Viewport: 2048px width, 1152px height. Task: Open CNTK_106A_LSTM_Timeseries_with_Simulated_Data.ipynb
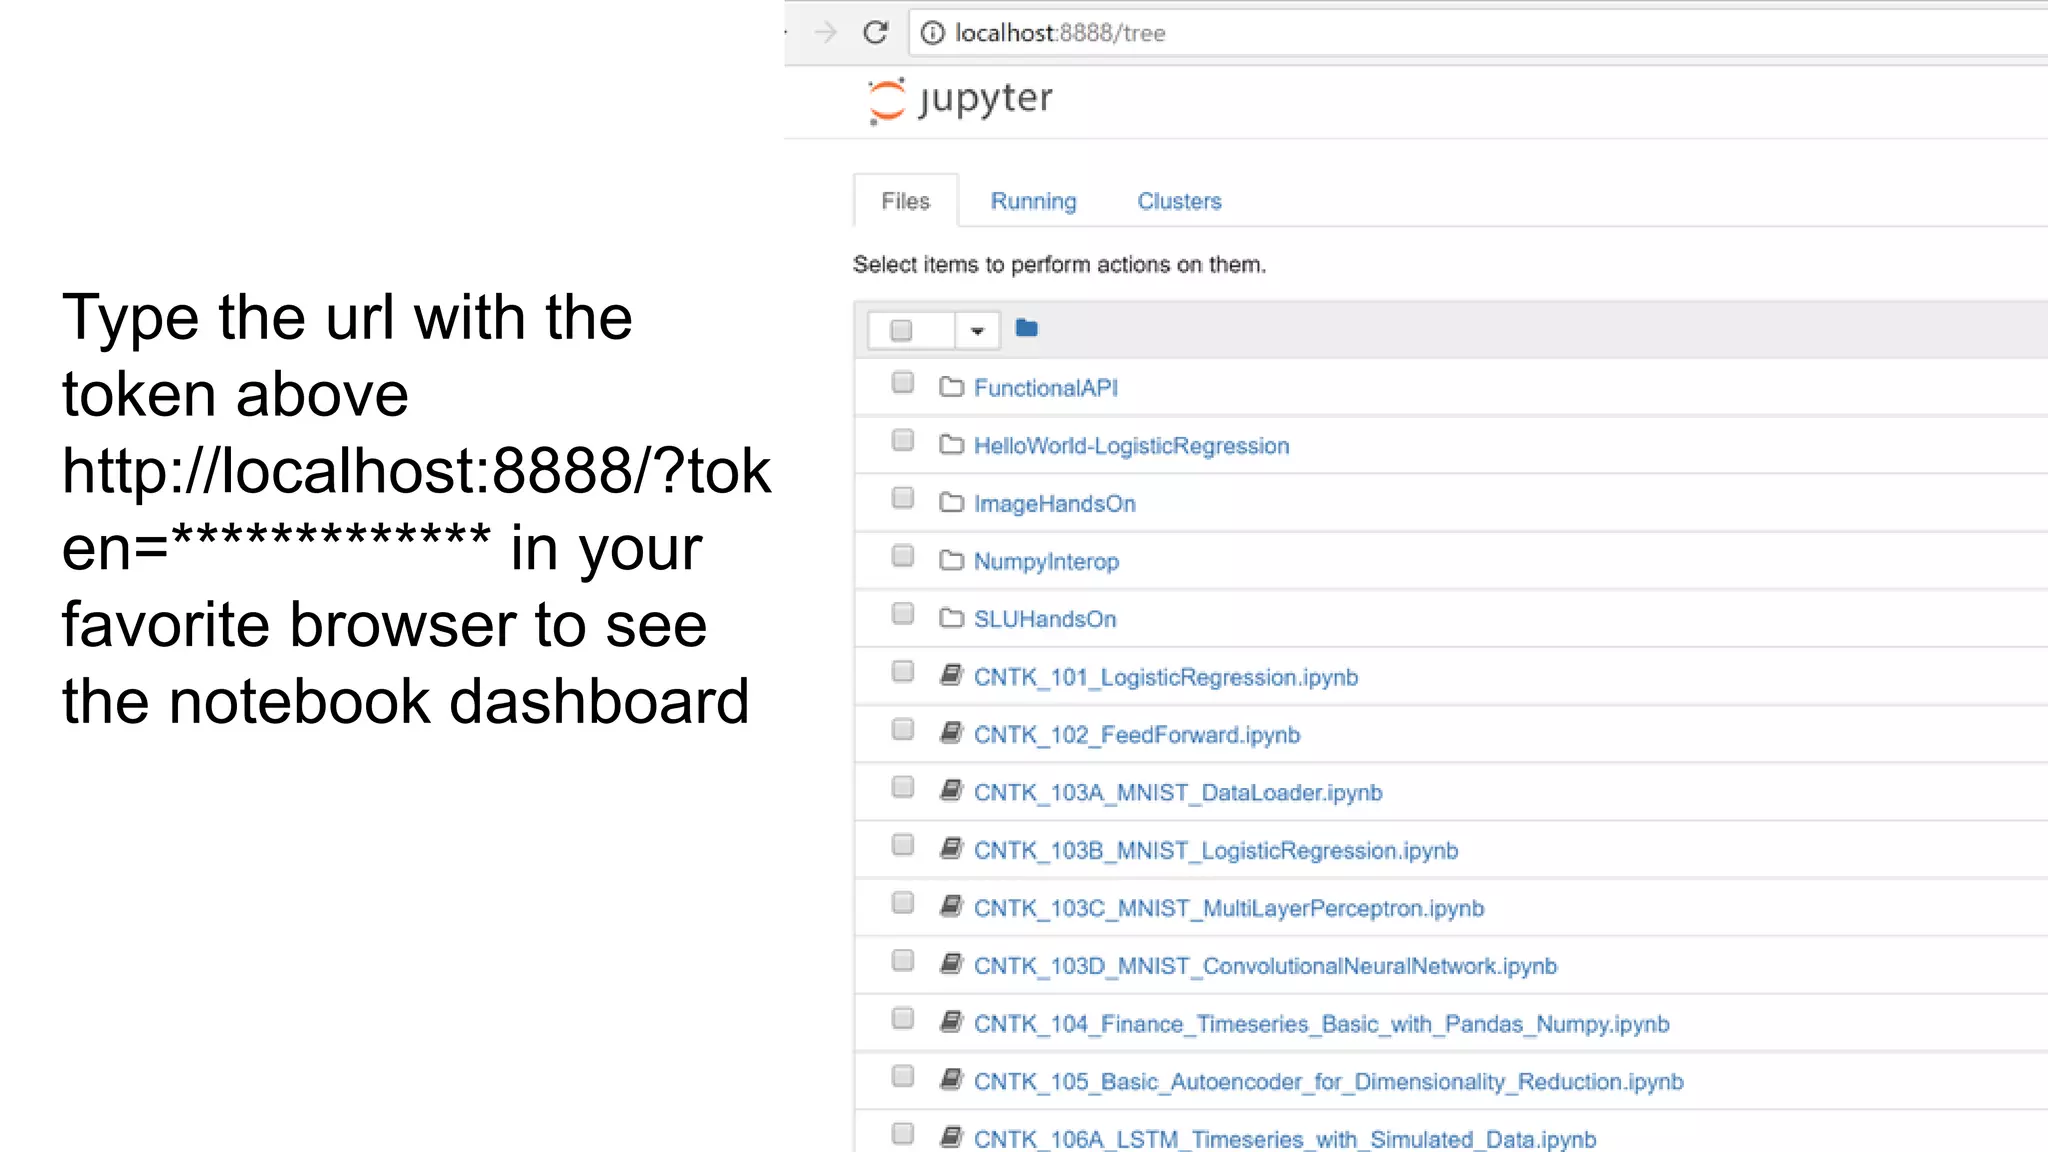click(x=1285, y=1140)
